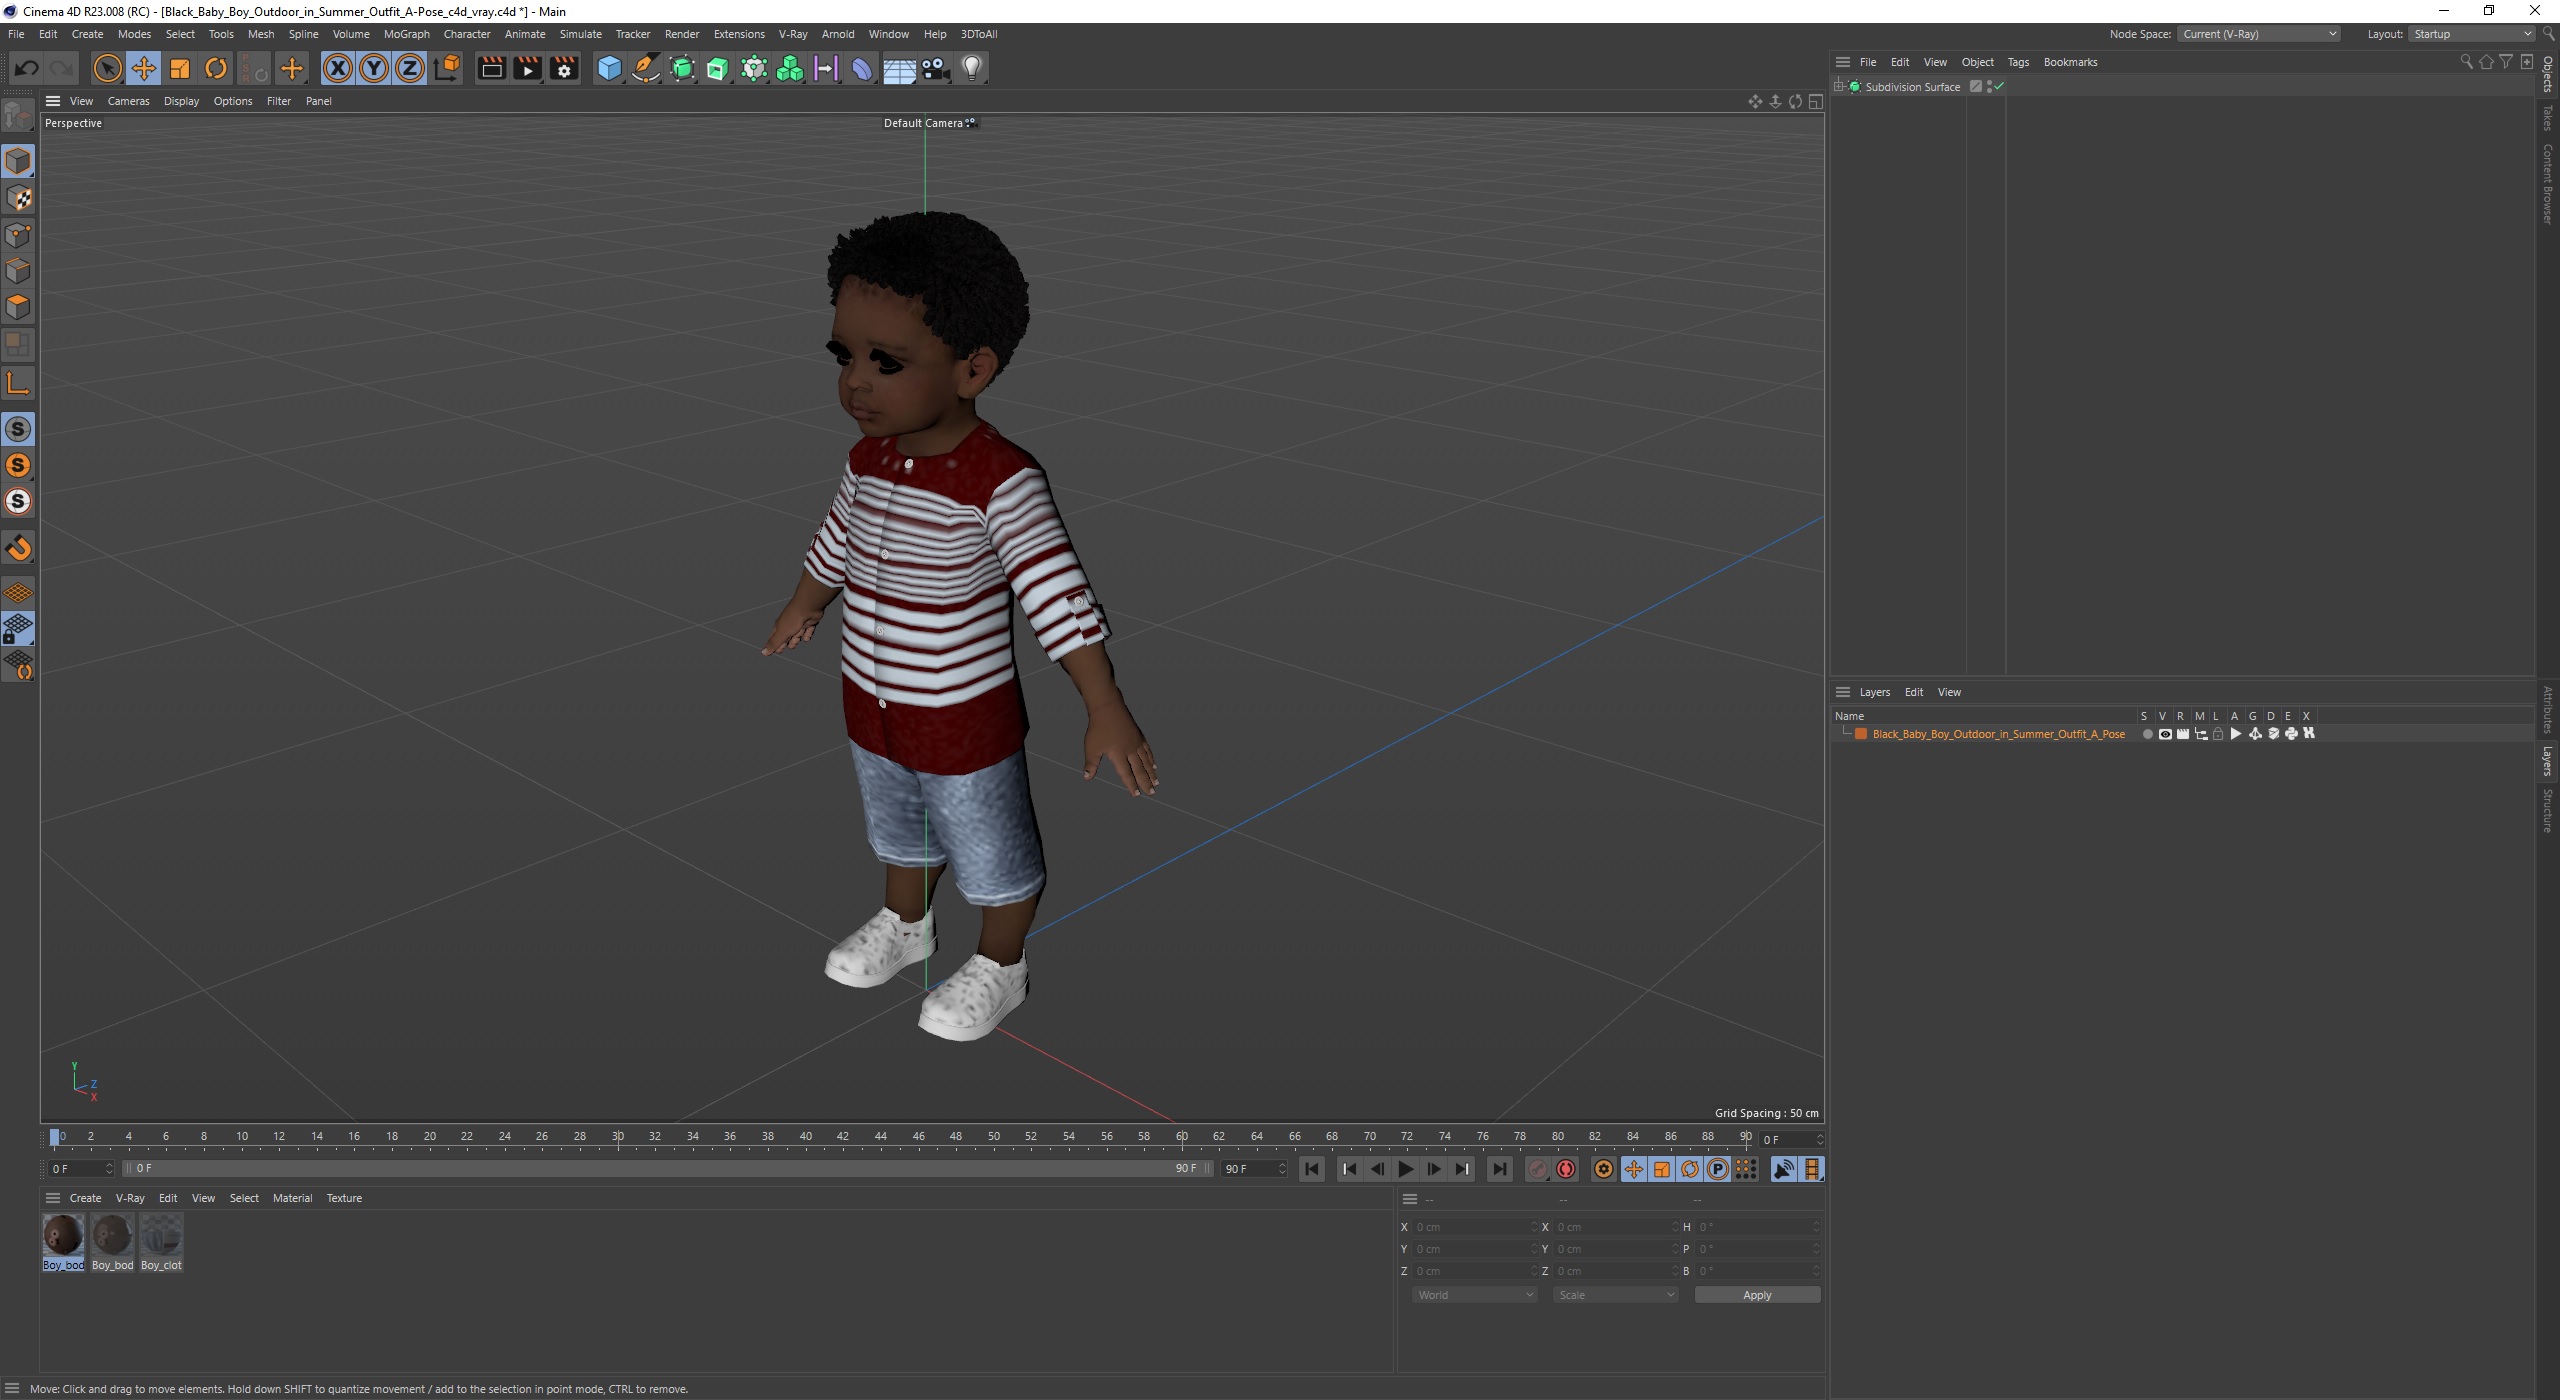Click timeline playhead at frame 0
The width and height of the screenshot is (2560, 1400).
pyautogui.click(x=55, y=1137)
